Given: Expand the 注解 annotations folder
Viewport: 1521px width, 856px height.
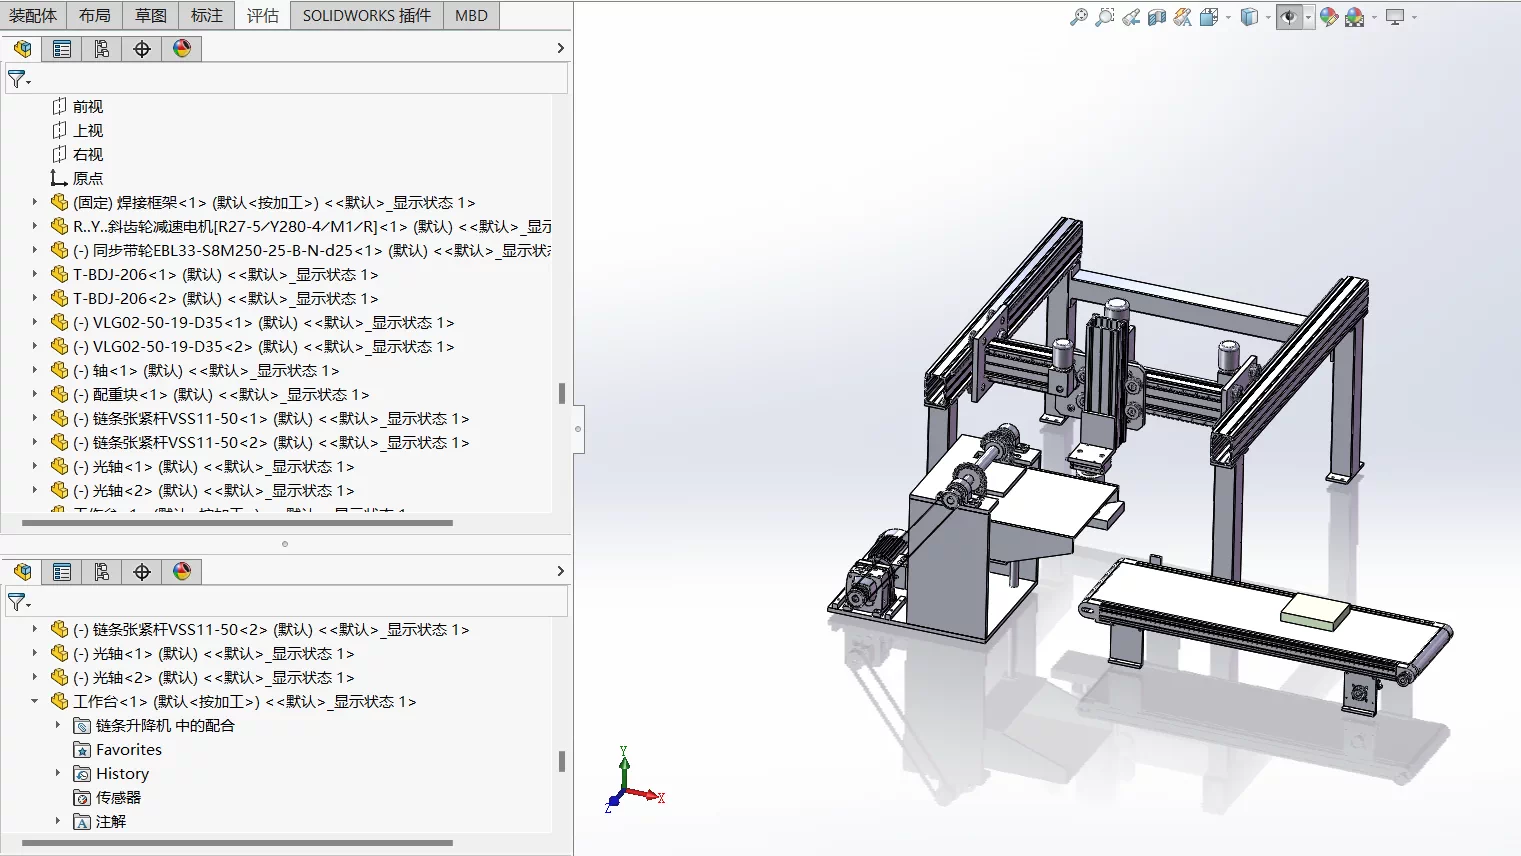Looking at the screenshot, I should [58, 821].
